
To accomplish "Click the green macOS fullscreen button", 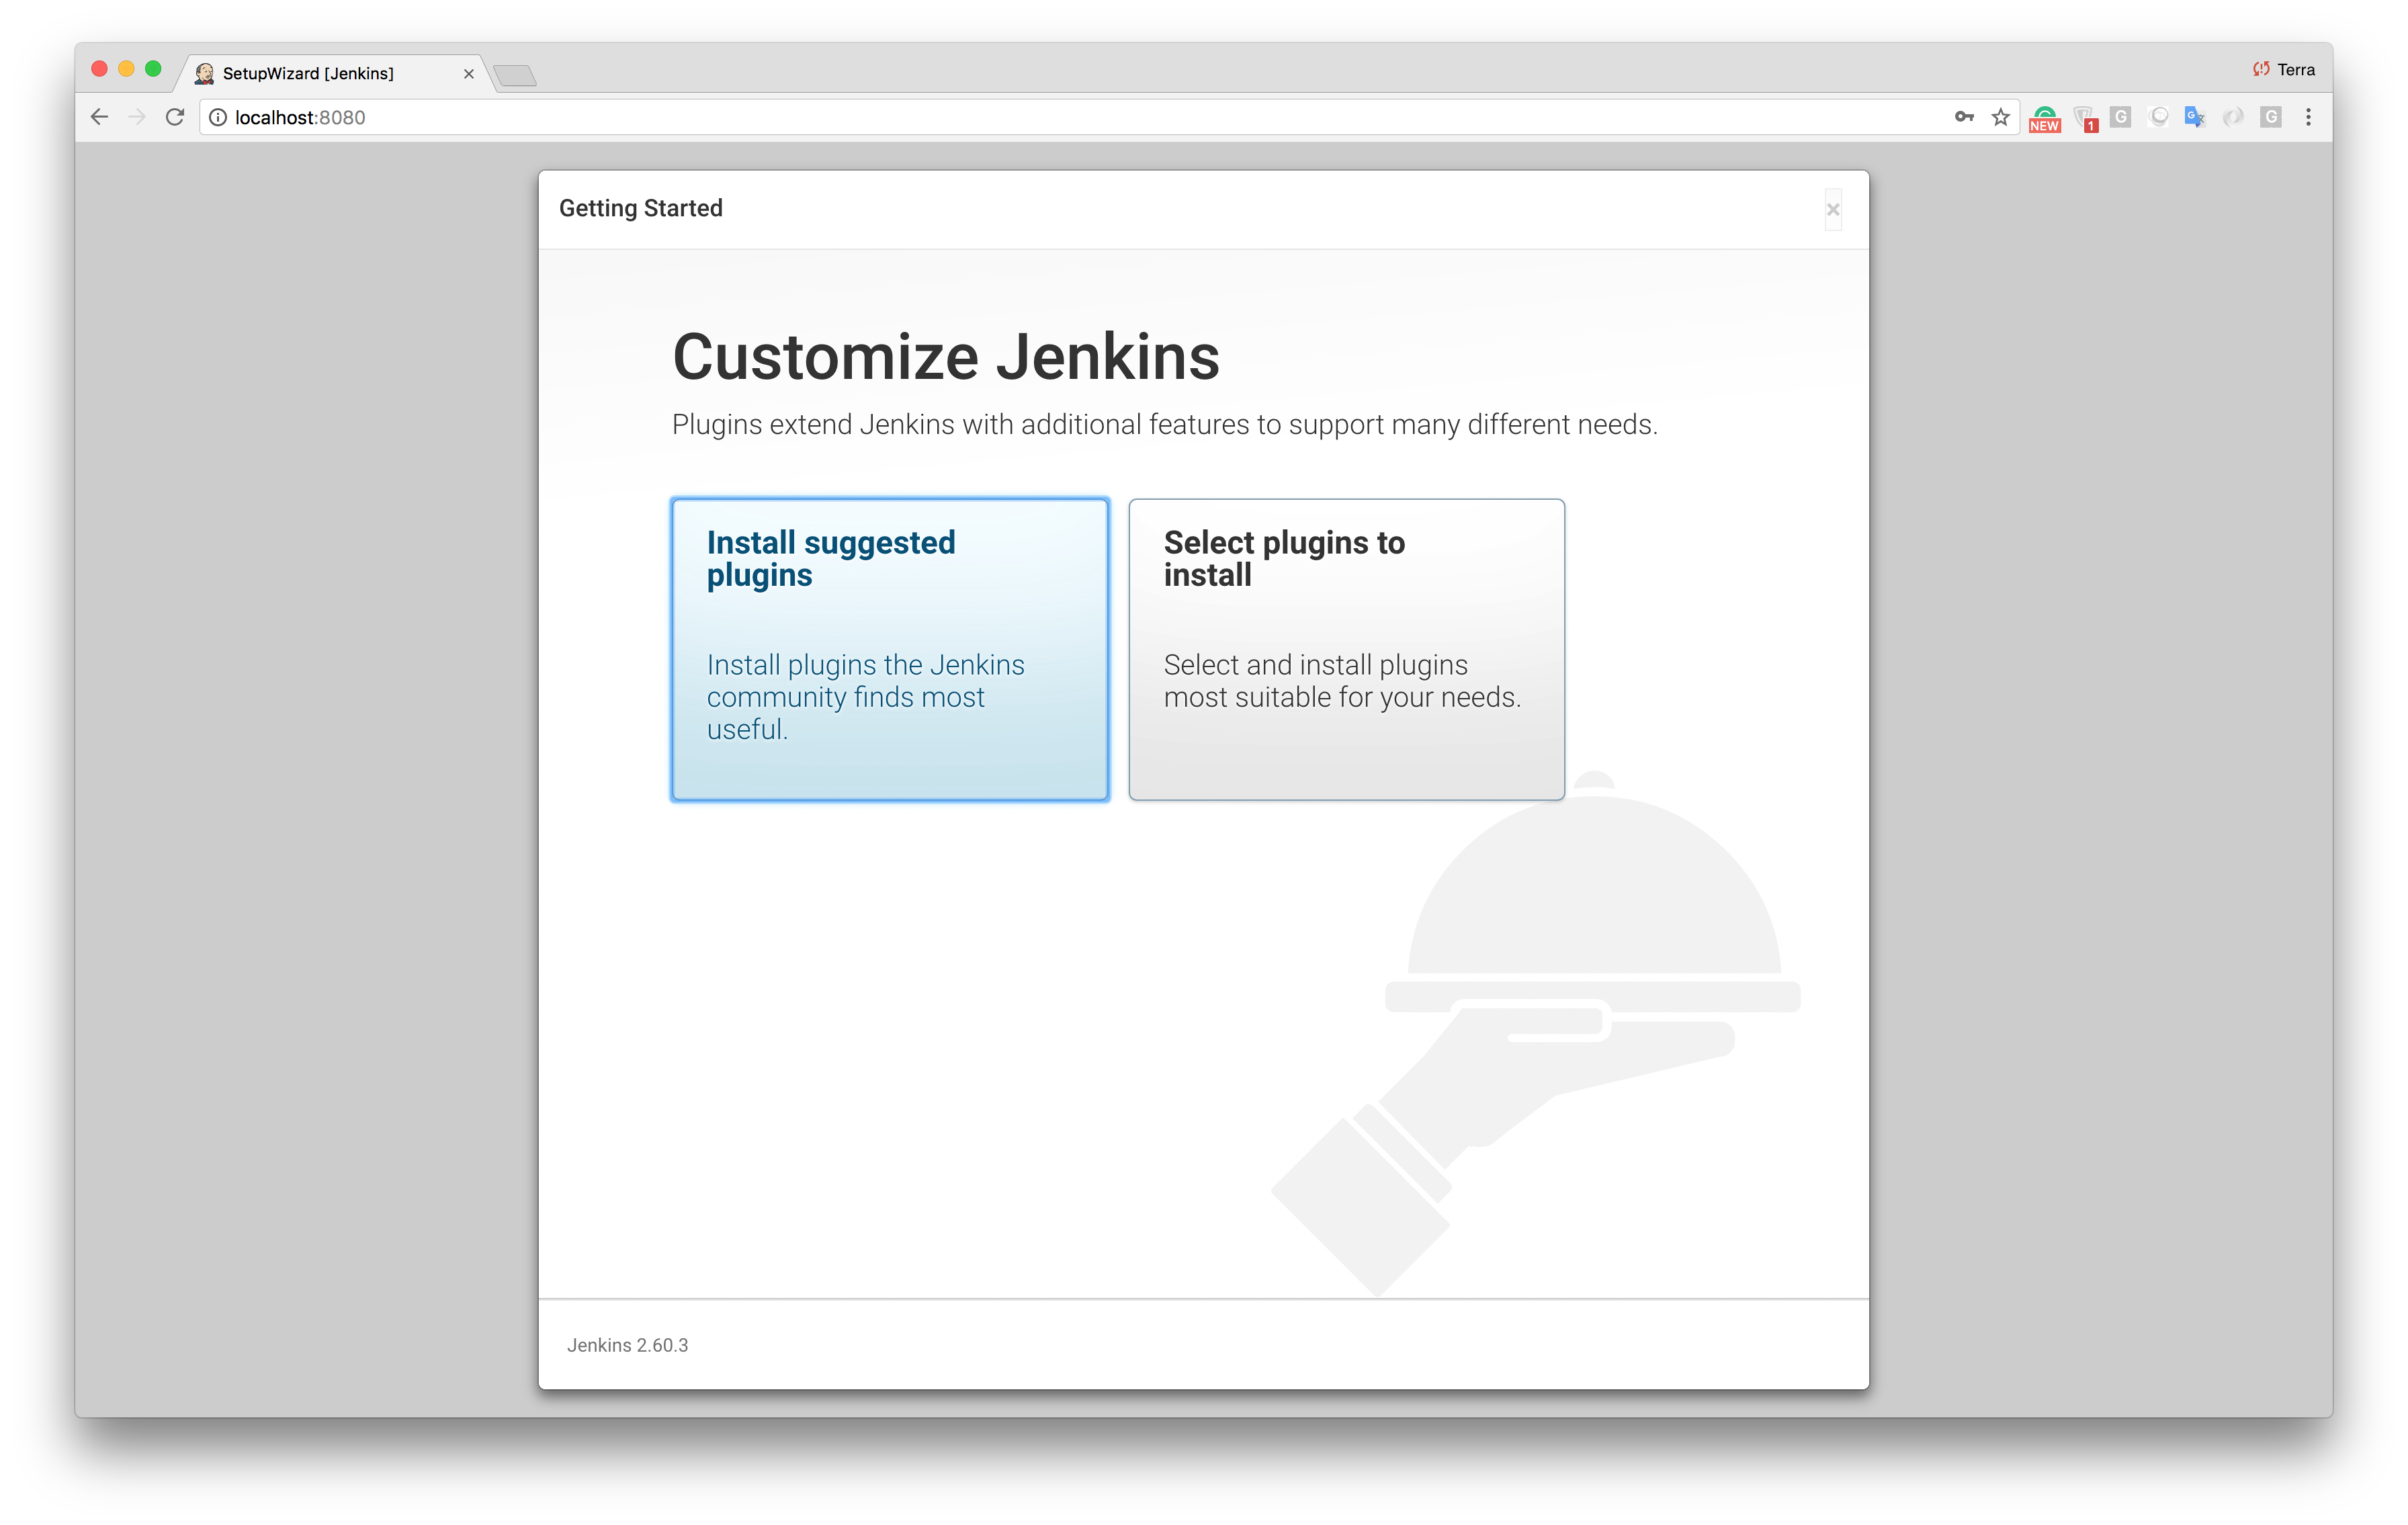I will [153, 69].
